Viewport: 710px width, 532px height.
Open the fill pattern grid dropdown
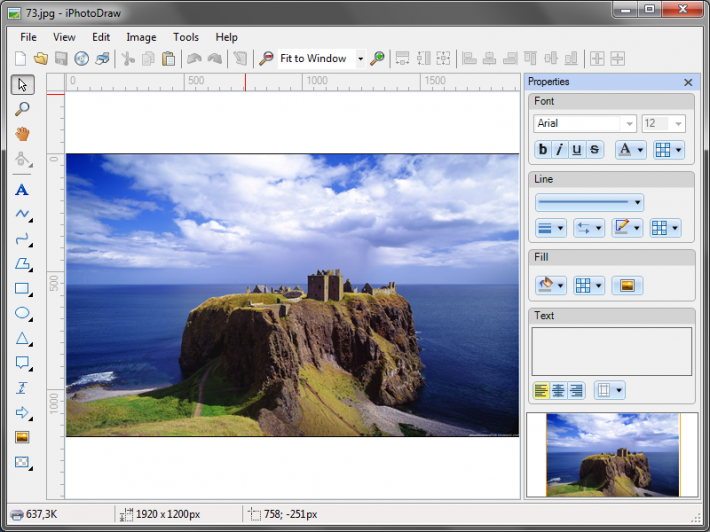(589, 286)
